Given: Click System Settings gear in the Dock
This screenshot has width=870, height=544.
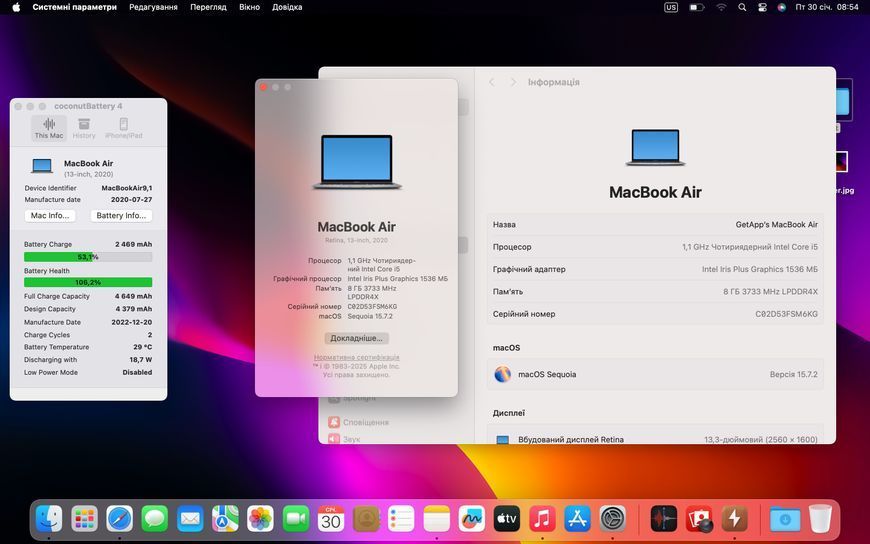Looking at the screenshot, I should (x=613, y=519).
